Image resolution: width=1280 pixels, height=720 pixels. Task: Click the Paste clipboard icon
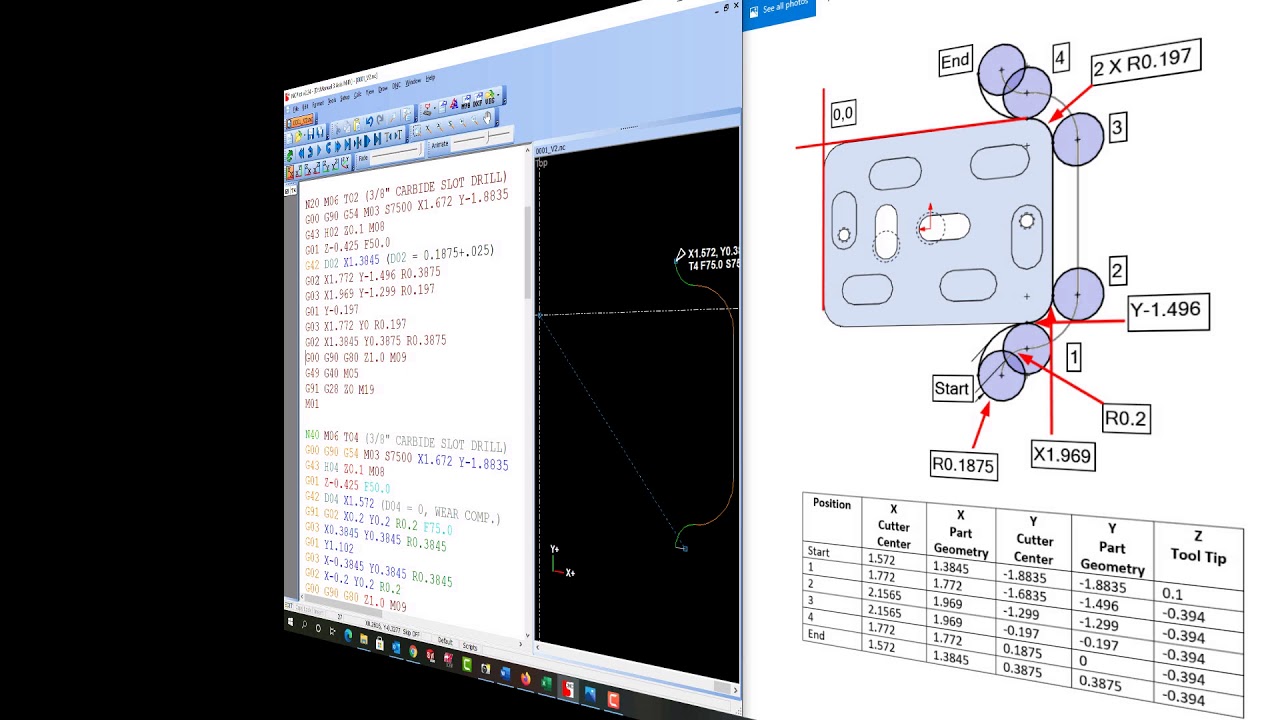coord(357,125)
